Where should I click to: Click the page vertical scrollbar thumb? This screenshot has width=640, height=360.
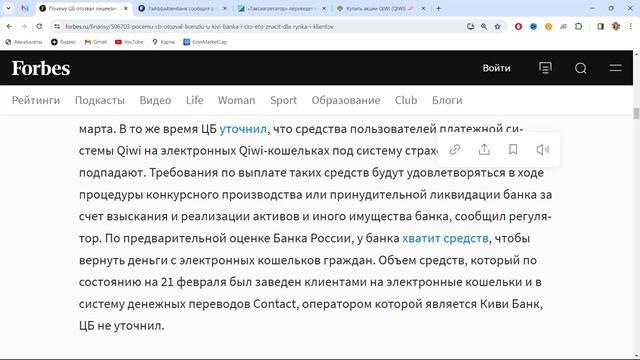[x=636, y=113]
